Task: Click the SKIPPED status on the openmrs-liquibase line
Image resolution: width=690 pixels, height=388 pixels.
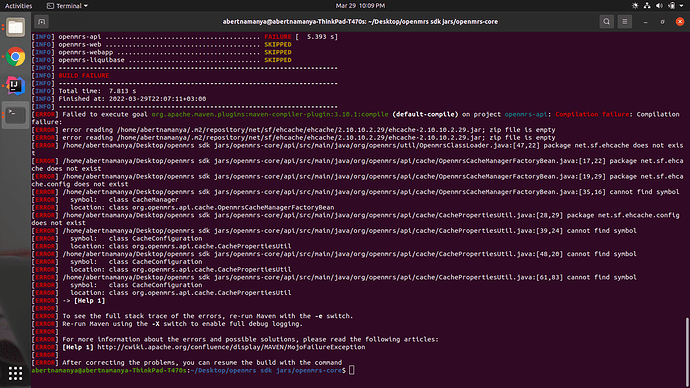Action: 278,60
